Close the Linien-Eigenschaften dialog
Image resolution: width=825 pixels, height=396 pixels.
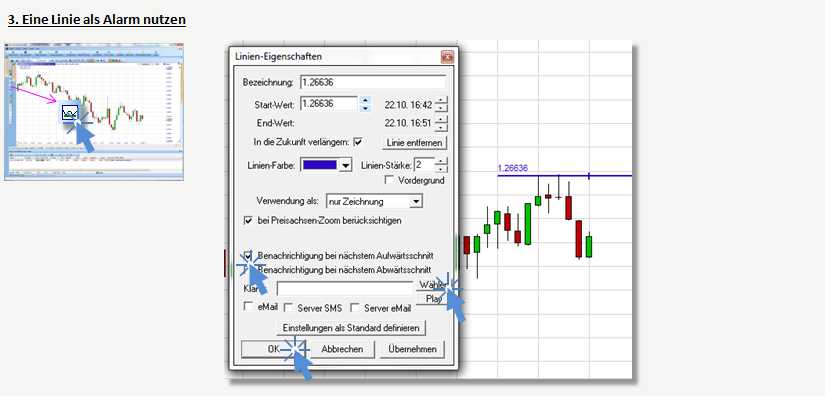pyautogui.click(x=447, y=56)
